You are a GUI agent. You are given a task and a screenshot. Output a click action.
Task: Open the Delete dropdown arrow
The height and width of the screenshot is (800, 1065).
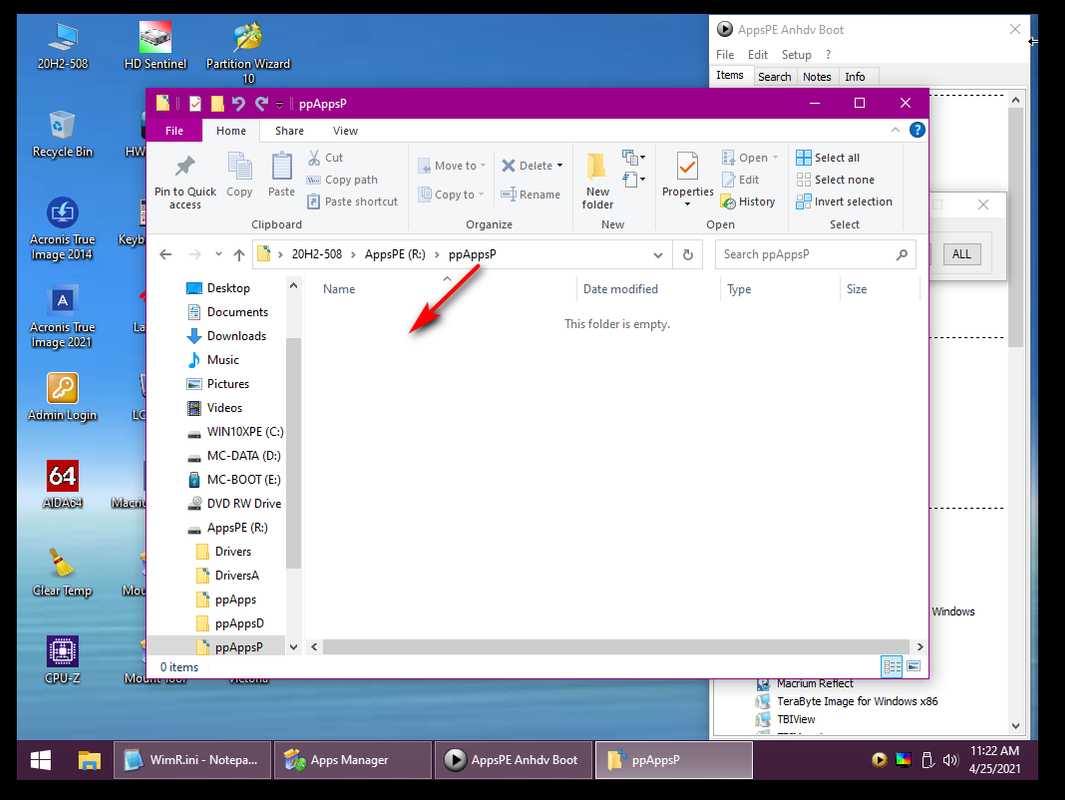560,166
